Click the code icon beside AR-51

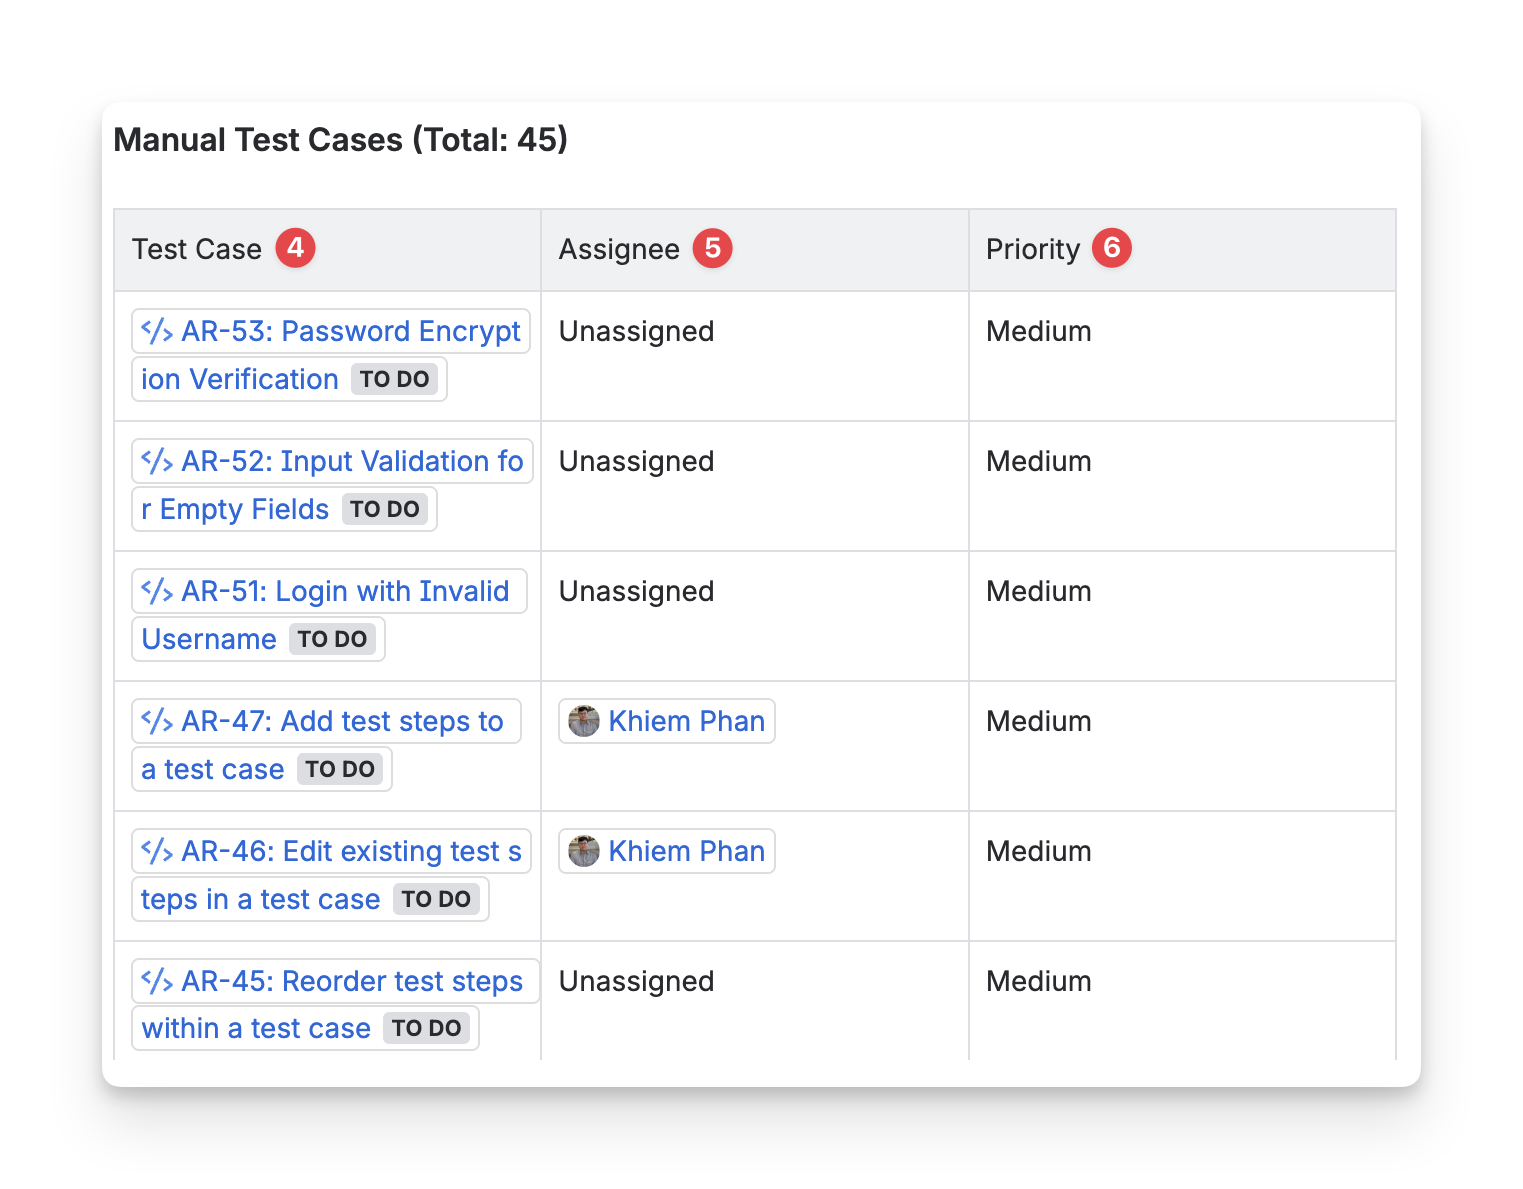point(157,591)
